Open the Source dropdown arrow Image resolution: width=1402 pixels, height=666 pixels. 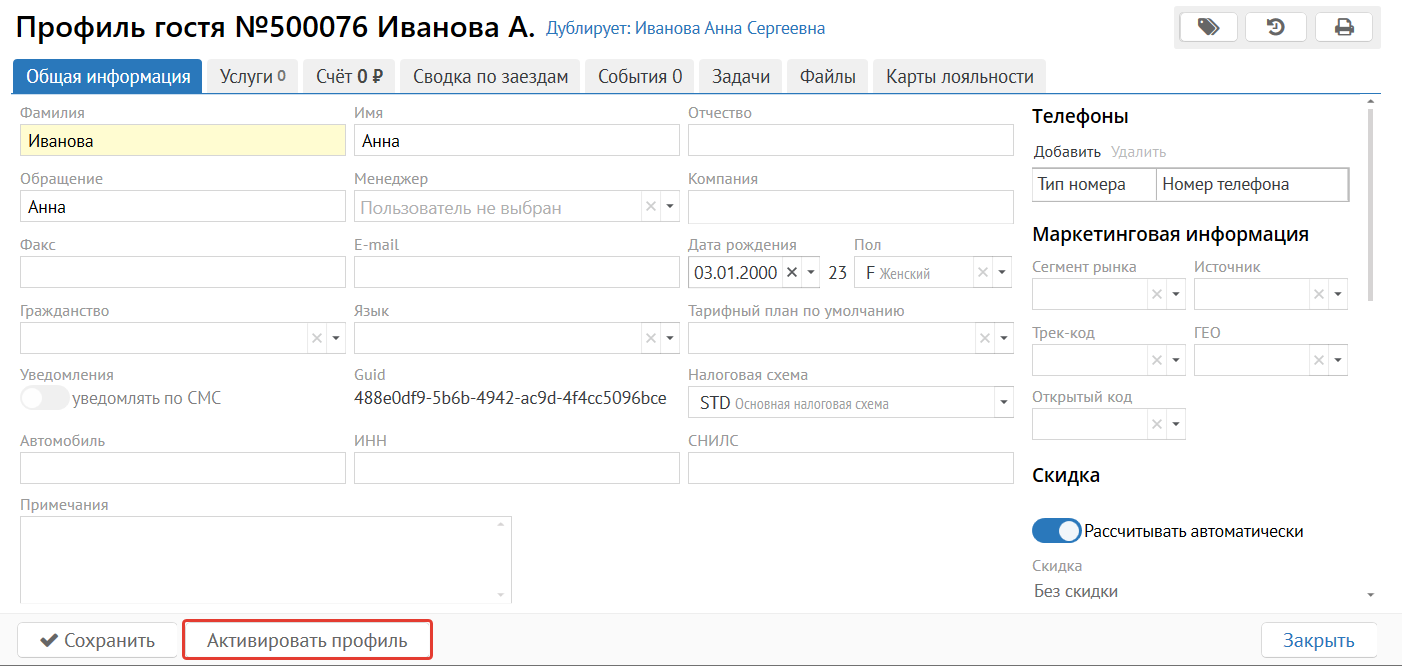pos(1338,295)
